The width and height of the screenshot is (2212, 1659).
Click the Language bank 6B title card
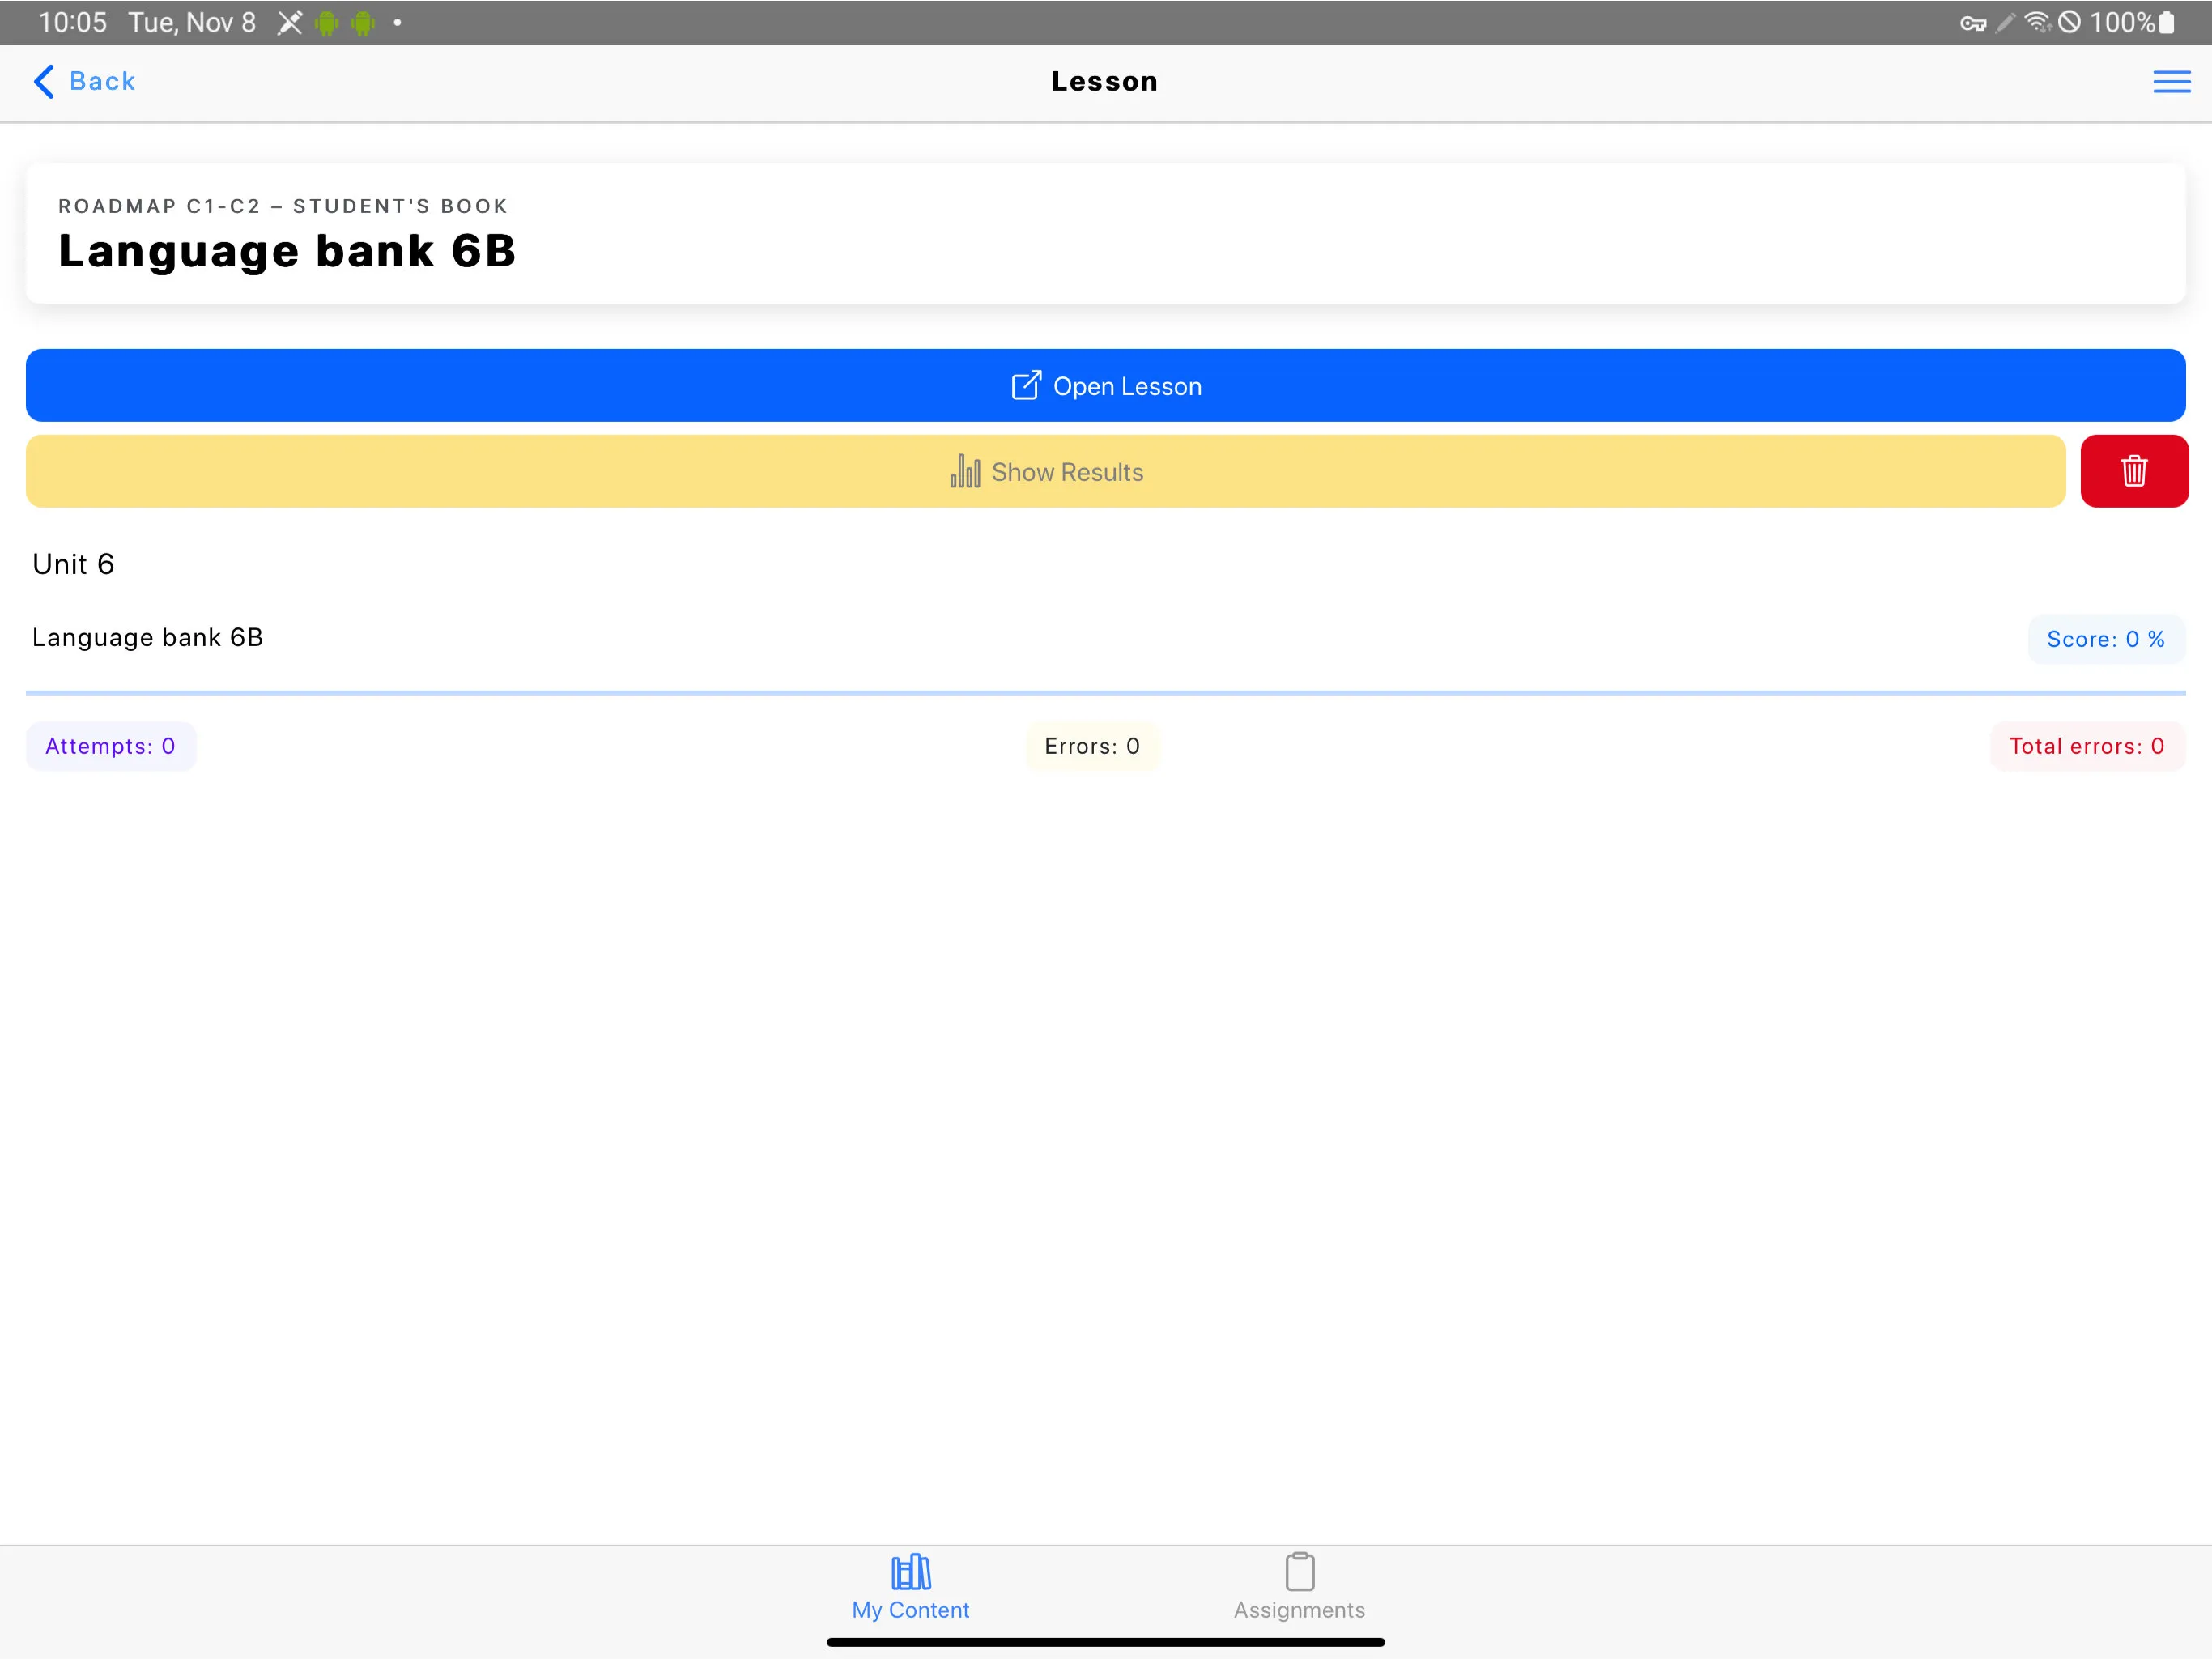(1105, 233)
